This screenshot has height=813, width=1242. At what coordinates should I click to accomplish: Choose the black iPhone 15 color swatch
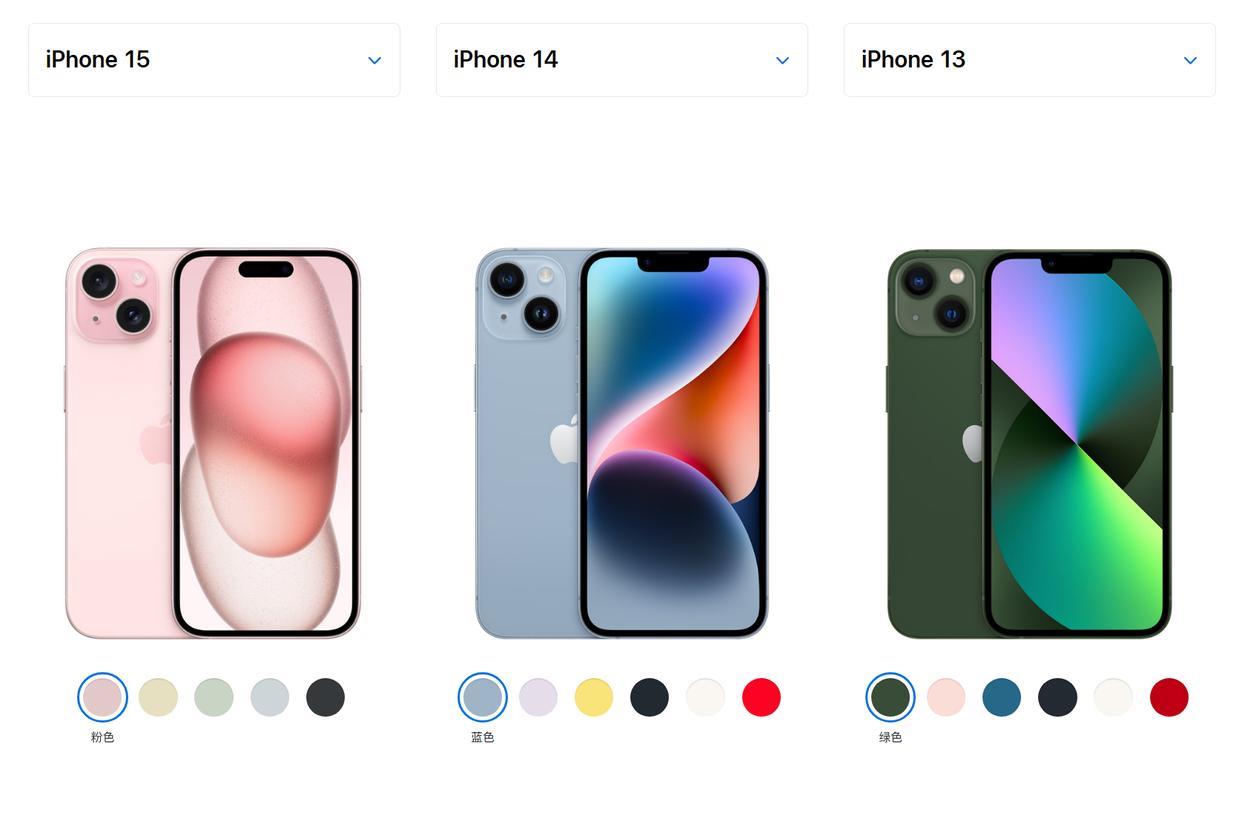pos(325,697)
